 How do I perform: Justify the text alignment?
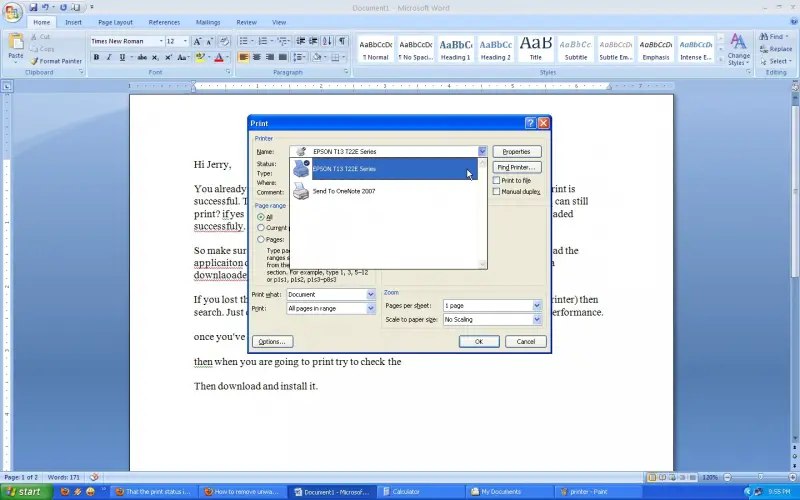point(282,57)
